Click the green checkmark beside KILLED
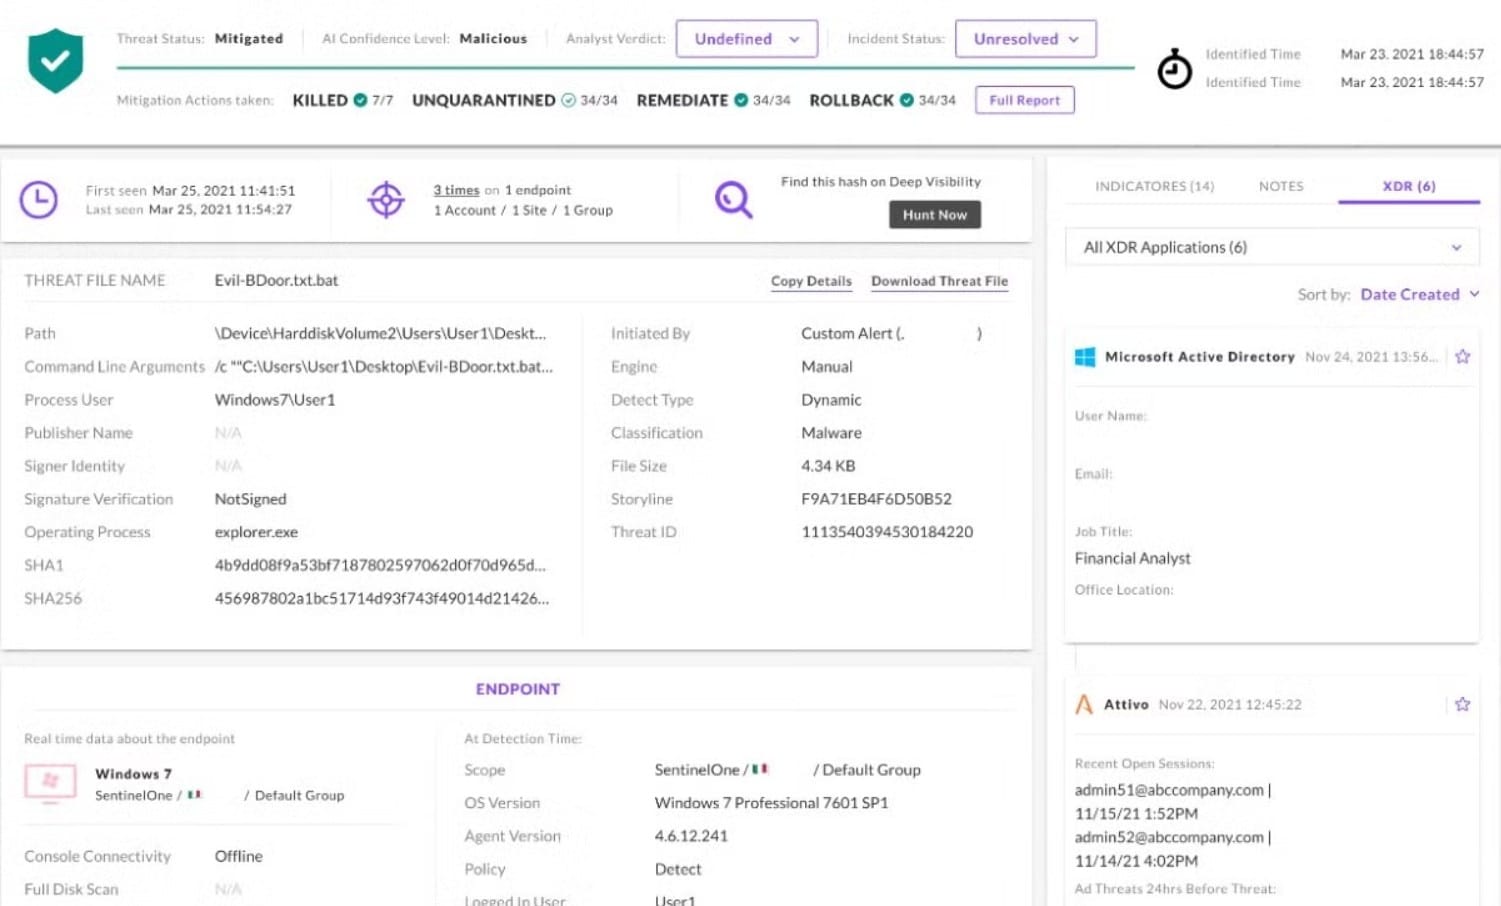The image size is (1501, 906). click(360, 99)
